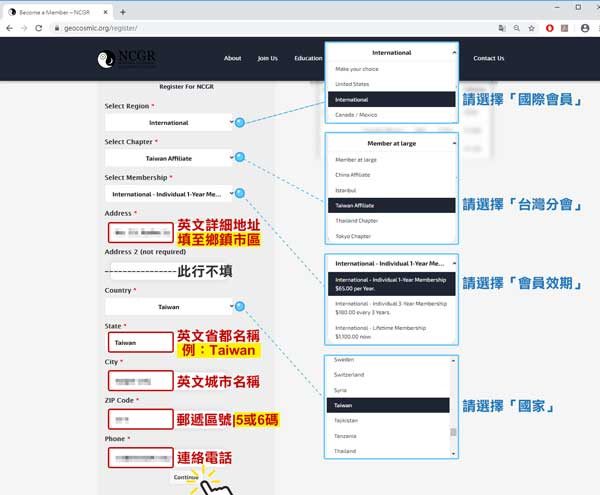Collapse the International region list header
Viewport: 600px width, 495px height.
[391, 52]
